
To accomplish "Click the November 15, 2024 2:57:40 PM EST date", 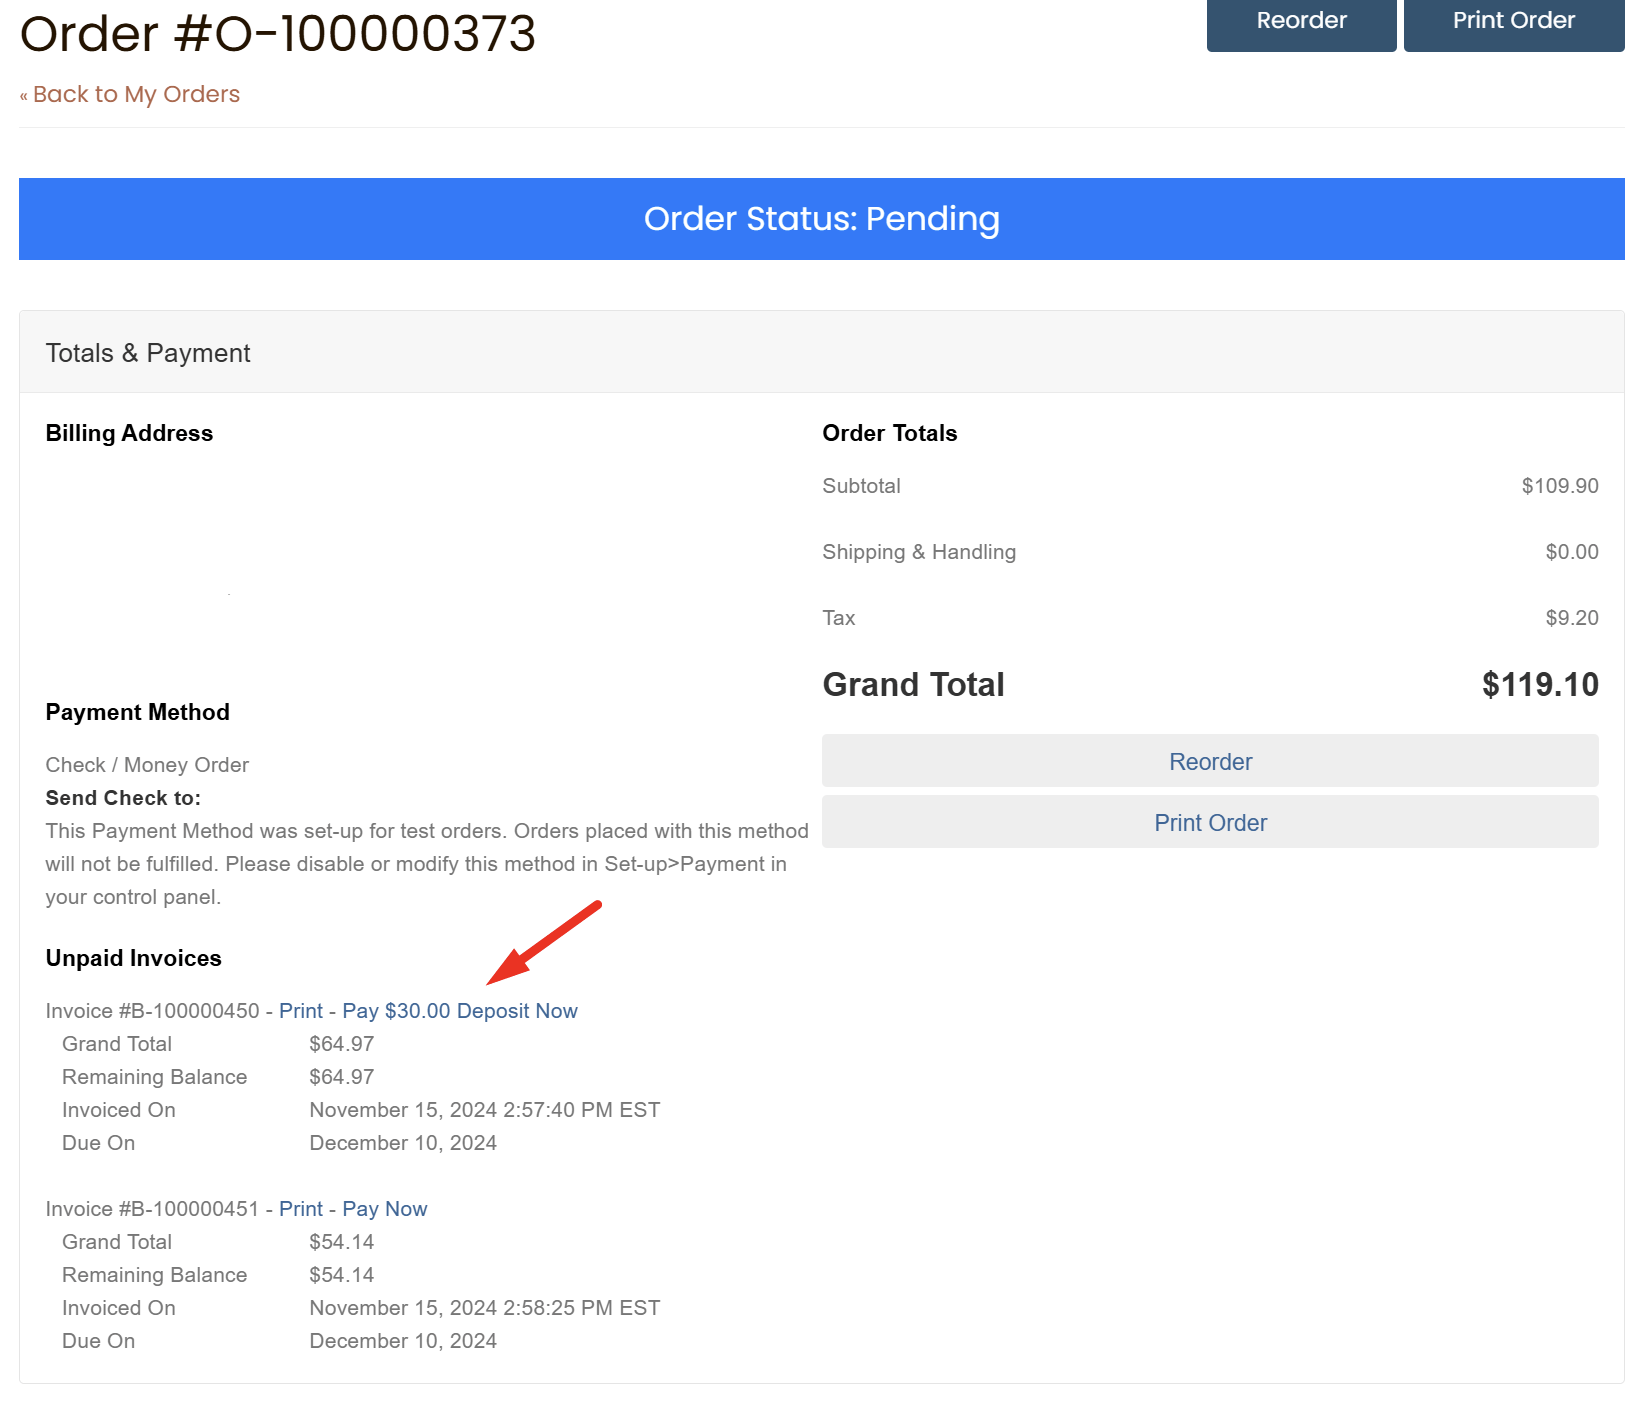I will [x=485, y=1110].
